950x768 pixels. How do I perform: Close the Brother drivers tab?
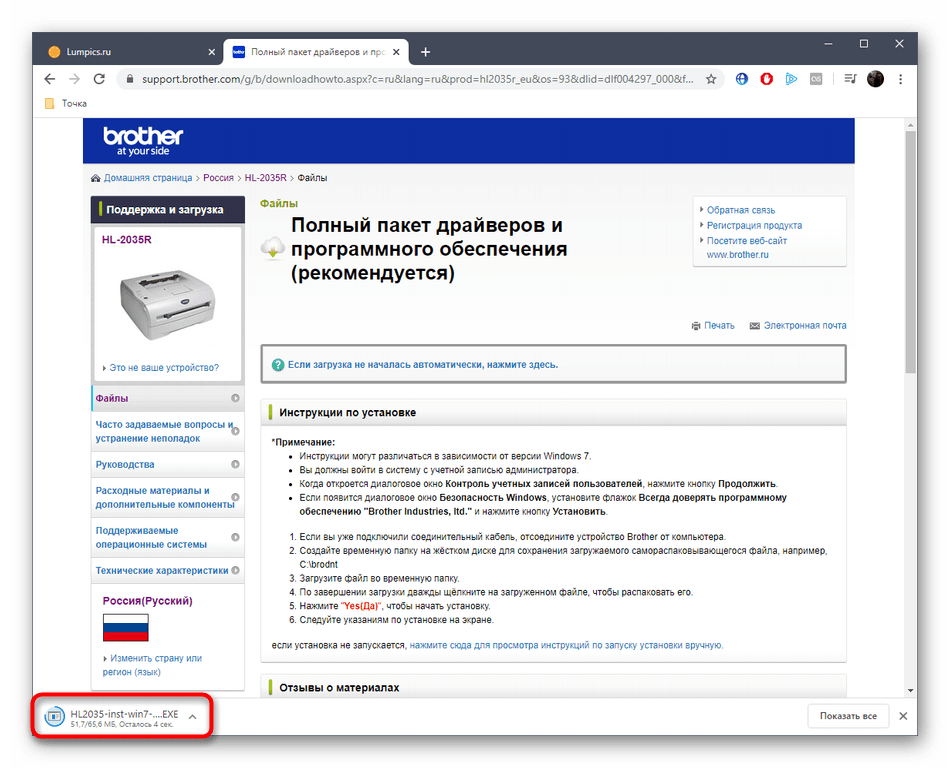click(x=396, y=52)
